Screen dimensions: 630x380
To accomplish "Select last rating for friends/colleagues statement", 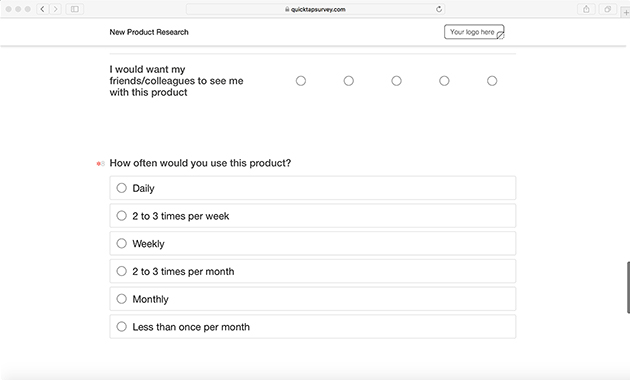I will click(492, 81).
